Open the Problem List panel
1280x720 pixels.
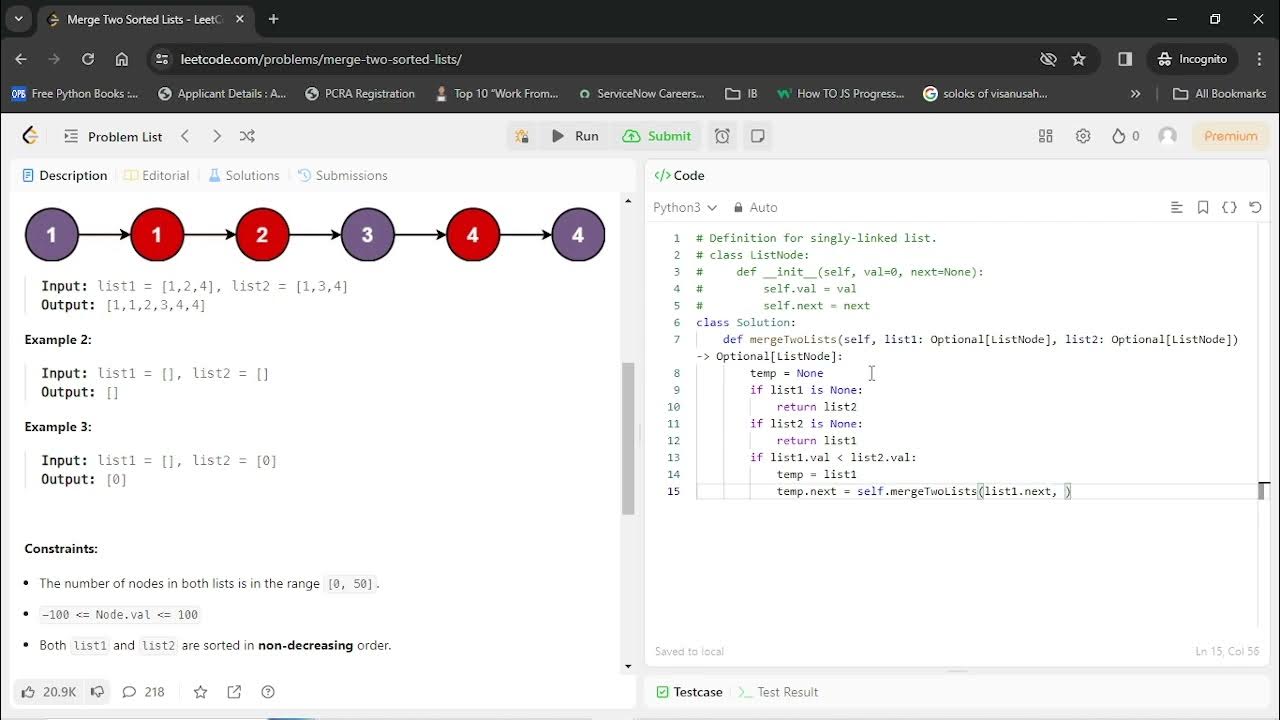112,136
